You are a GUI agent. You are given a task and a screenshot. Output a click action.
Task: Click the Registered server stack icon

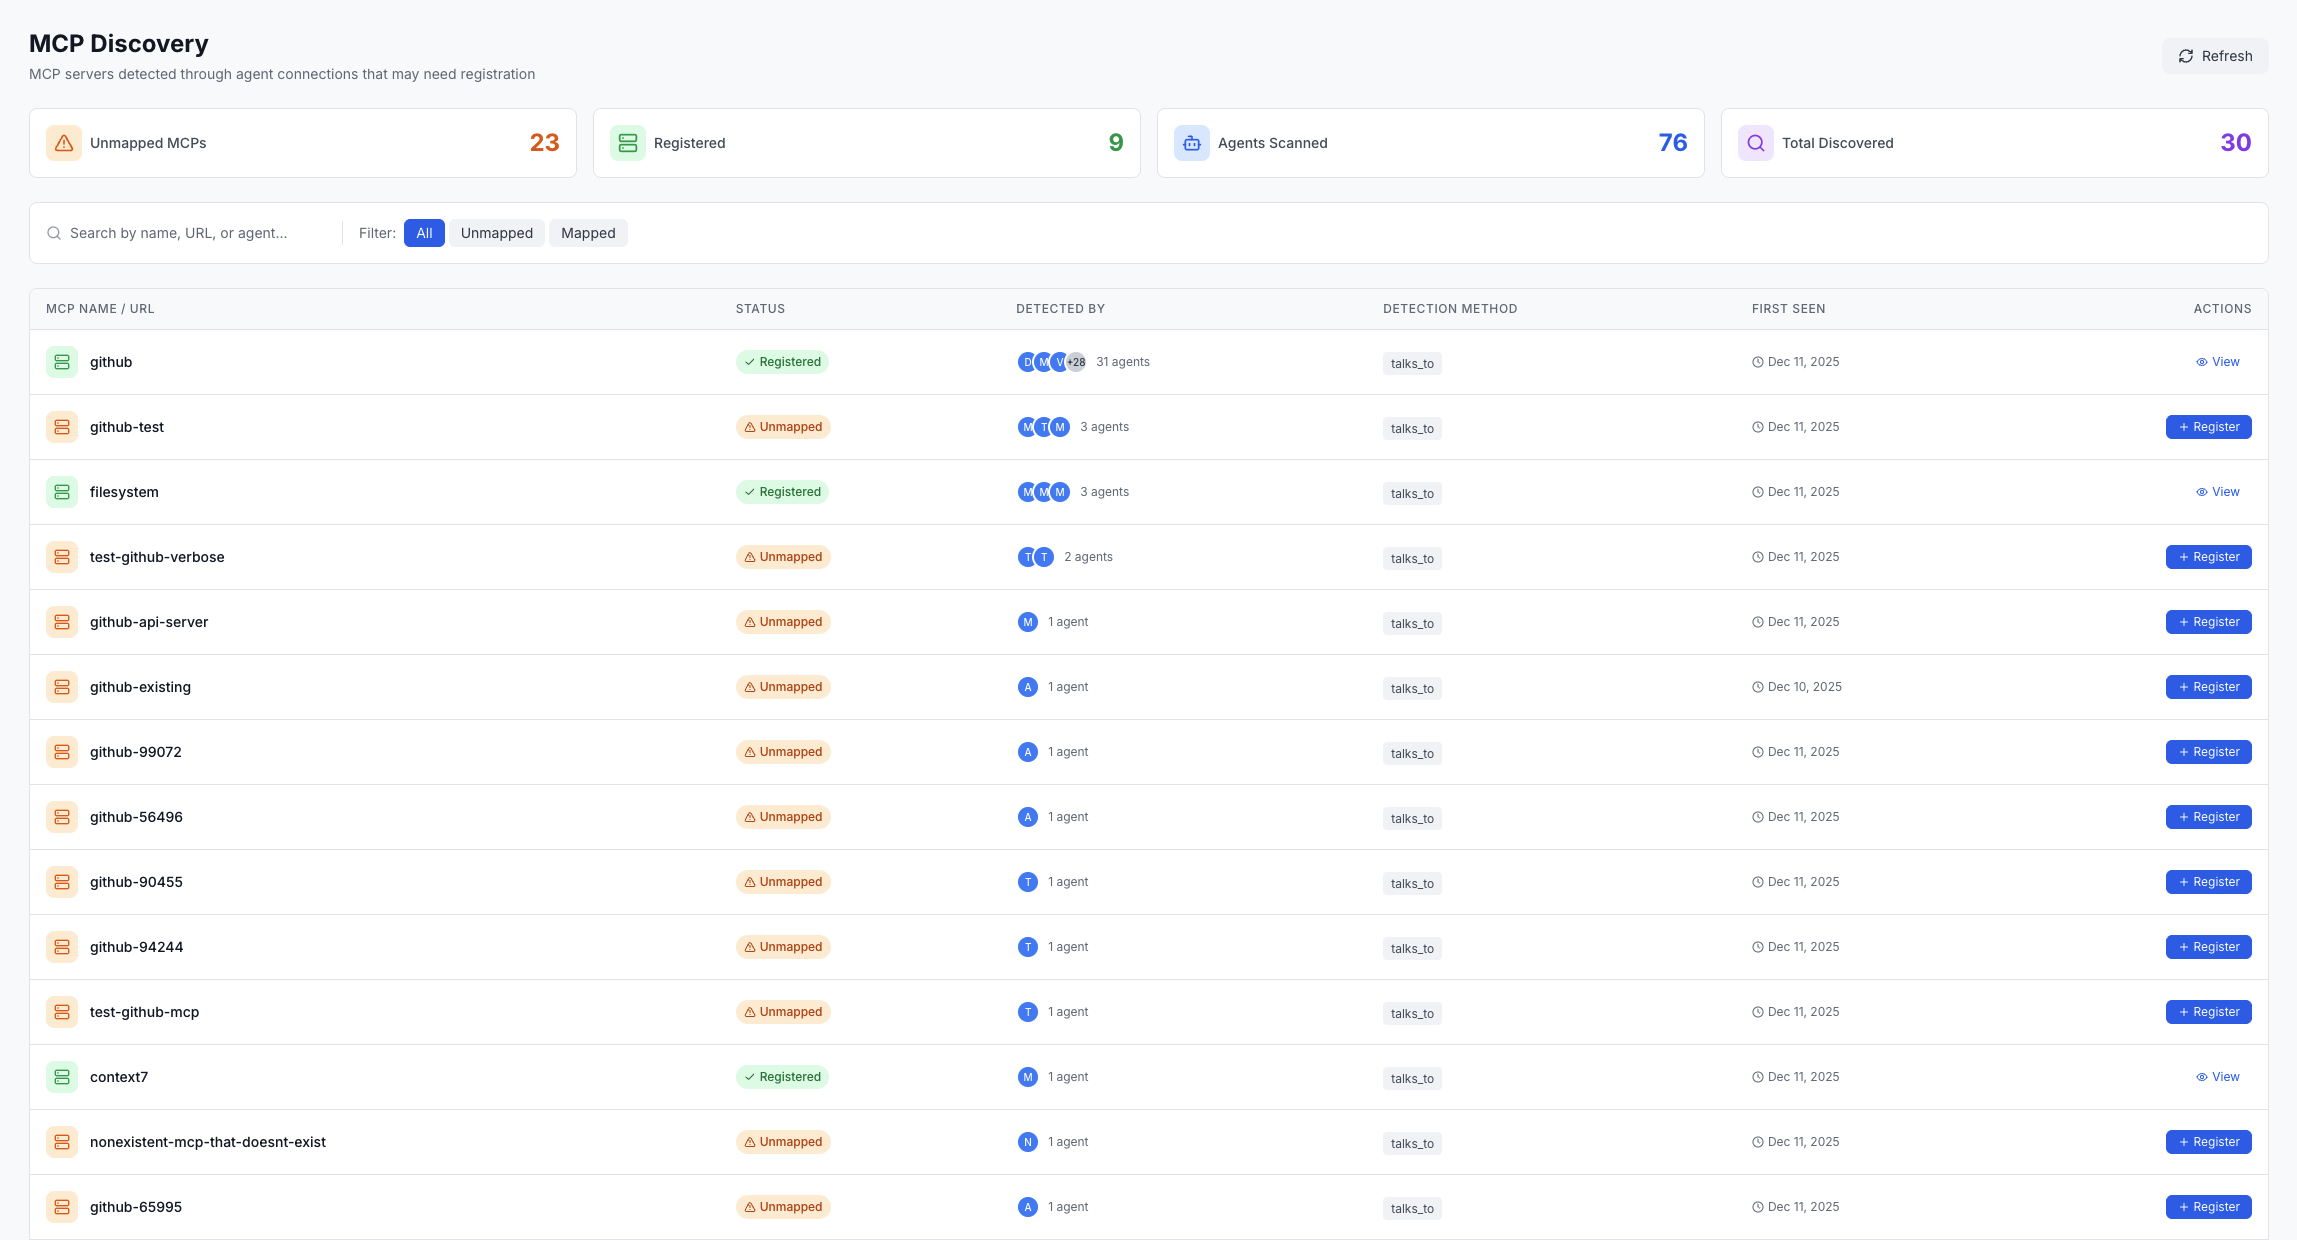tap(628, 143)
